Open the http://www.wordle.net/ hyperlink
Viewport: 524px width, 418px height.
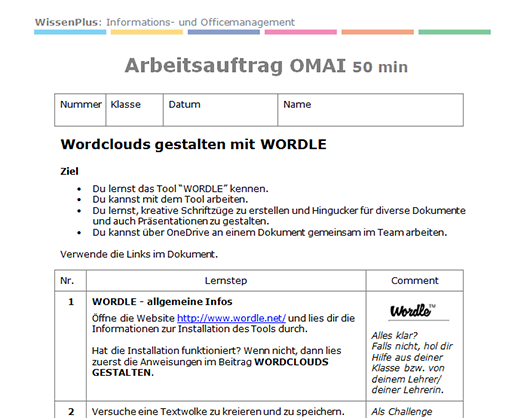(x=231, y=318)
